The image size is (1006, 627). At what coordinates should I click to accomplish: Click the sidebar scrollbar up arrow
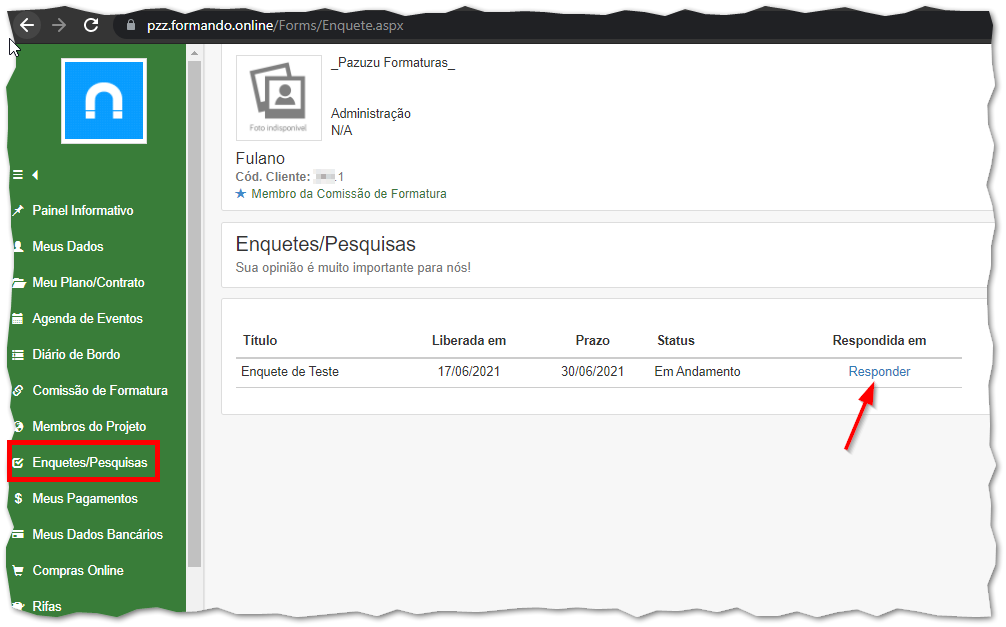pos(194,53)
